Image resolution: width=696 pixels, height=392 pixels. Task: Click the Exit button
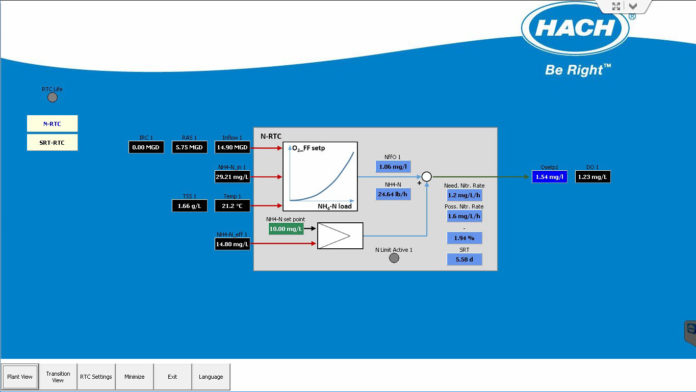click(172, 376)
